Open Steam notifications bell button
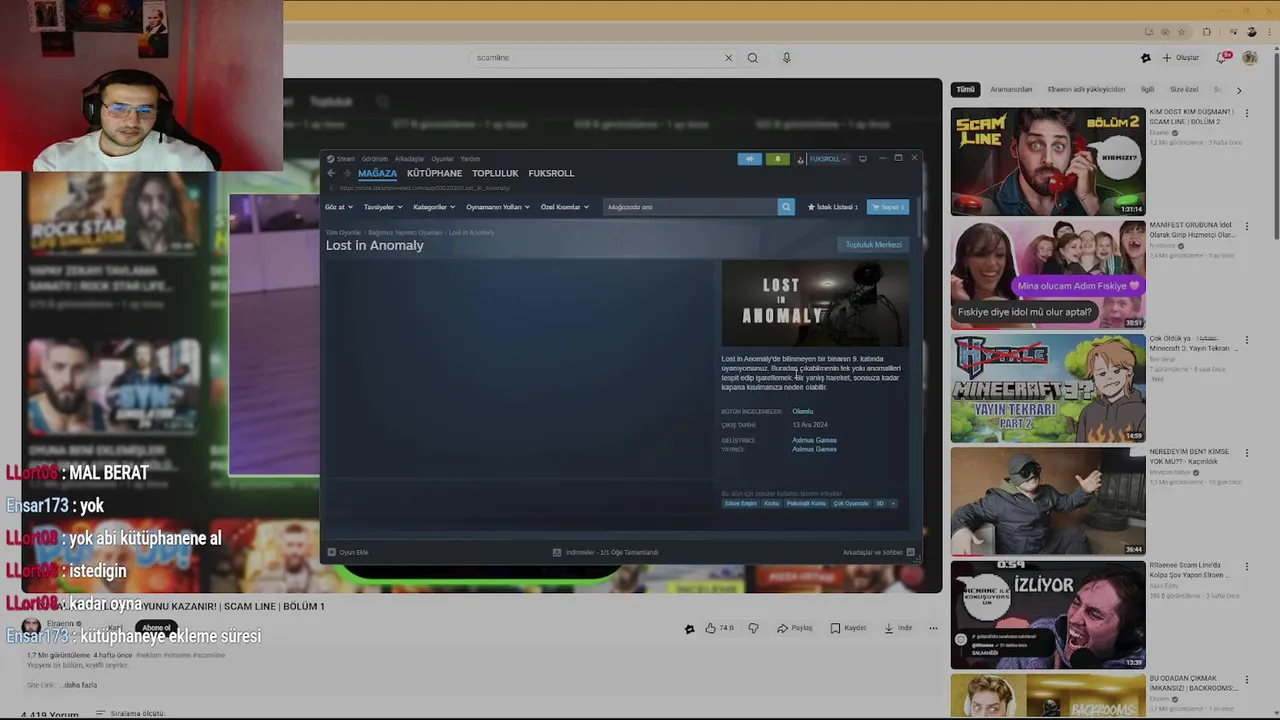The image size is (1280, 720). [777, 159]
